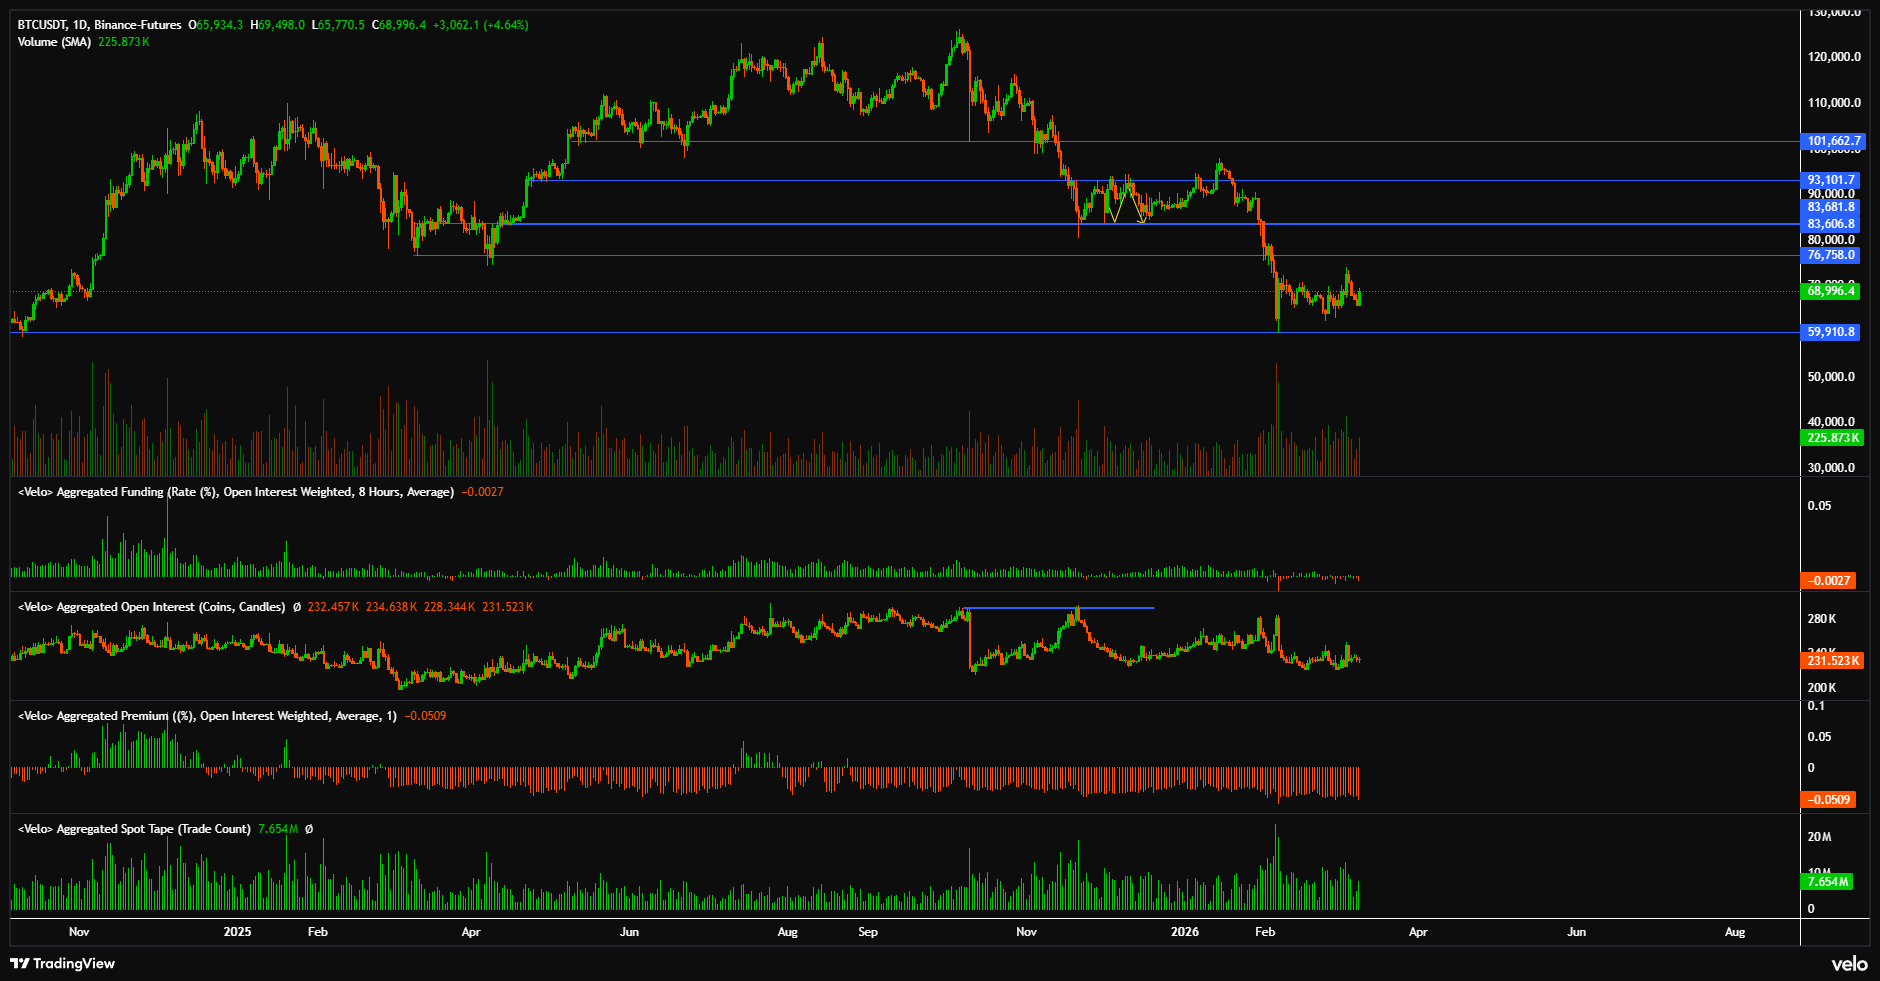This screenshot has width=1880, height=981.
Task: Click the 110,000.0 price axis tick
Action: click(x=1834, y=103)
